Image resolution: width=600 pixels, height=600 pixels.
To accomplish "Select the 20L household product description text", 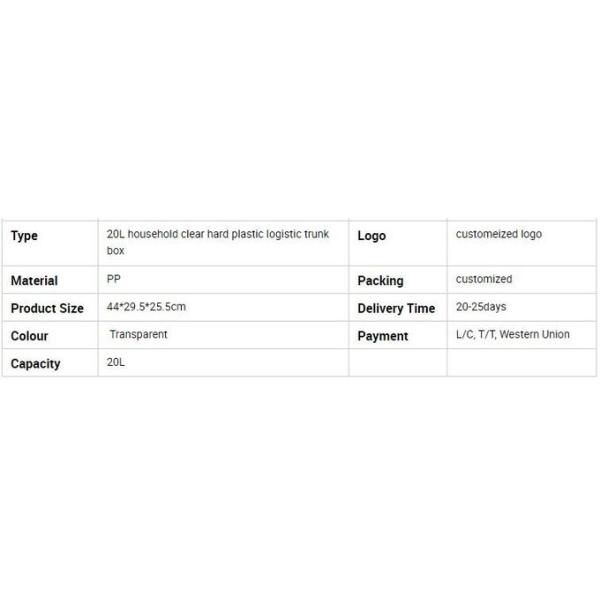I will click(x=217, y=242).
